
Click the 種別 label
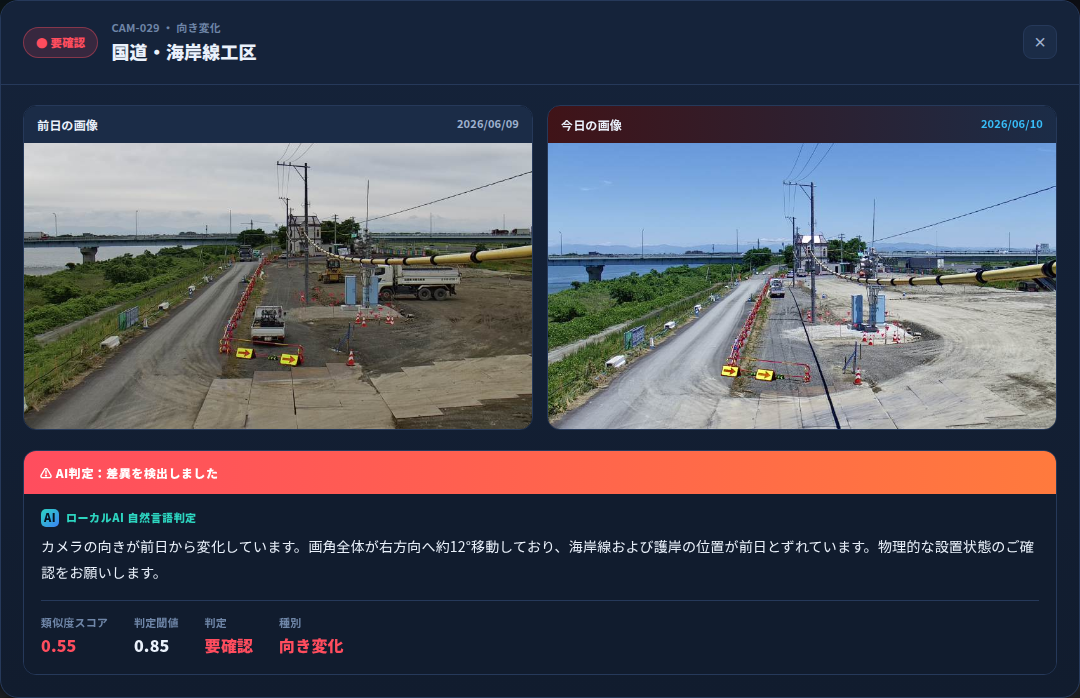[290, 623]
